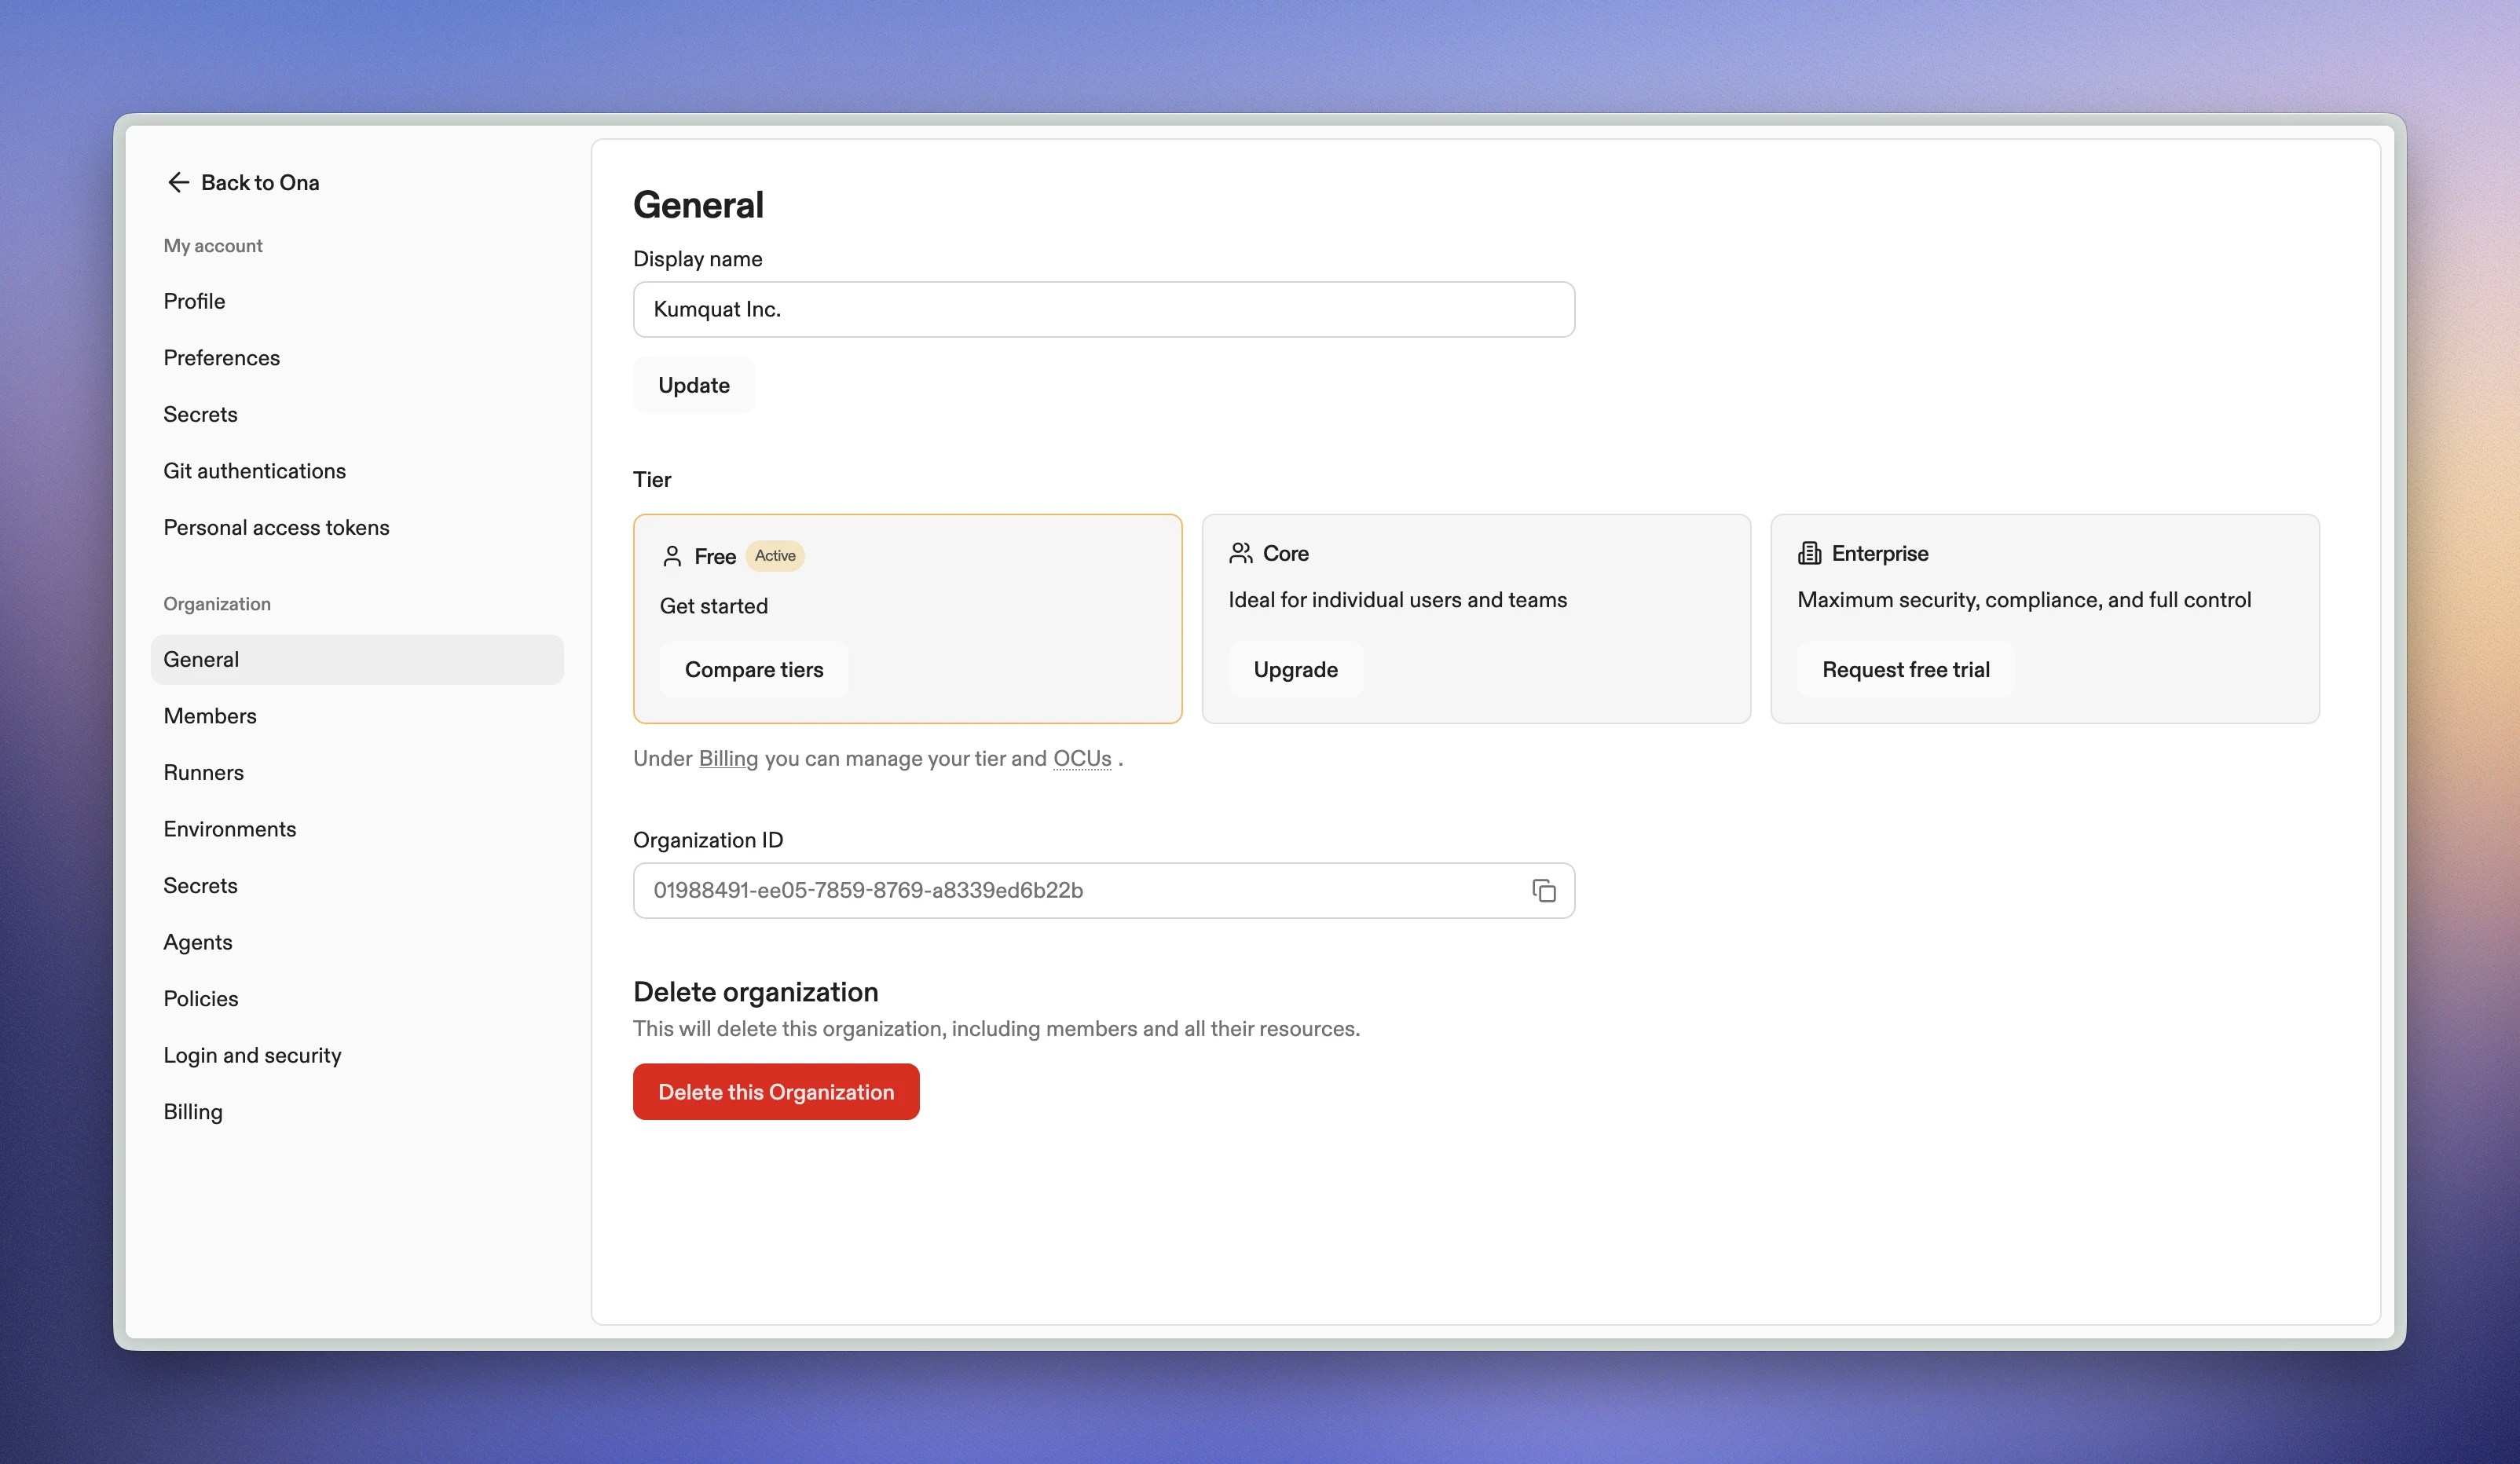This screenshot has height=1464, width=2520.
Task: Open Login and security settings
Action: (x=252, y=1055)
